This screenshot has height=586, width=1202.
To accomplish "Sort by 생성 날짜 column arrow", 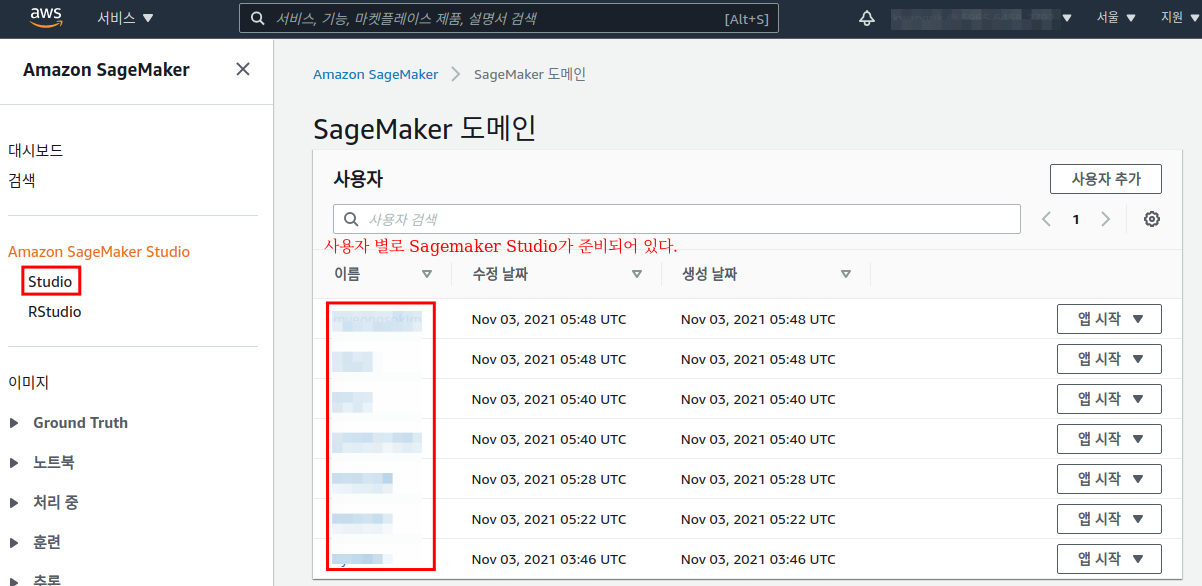I will 846,274.
